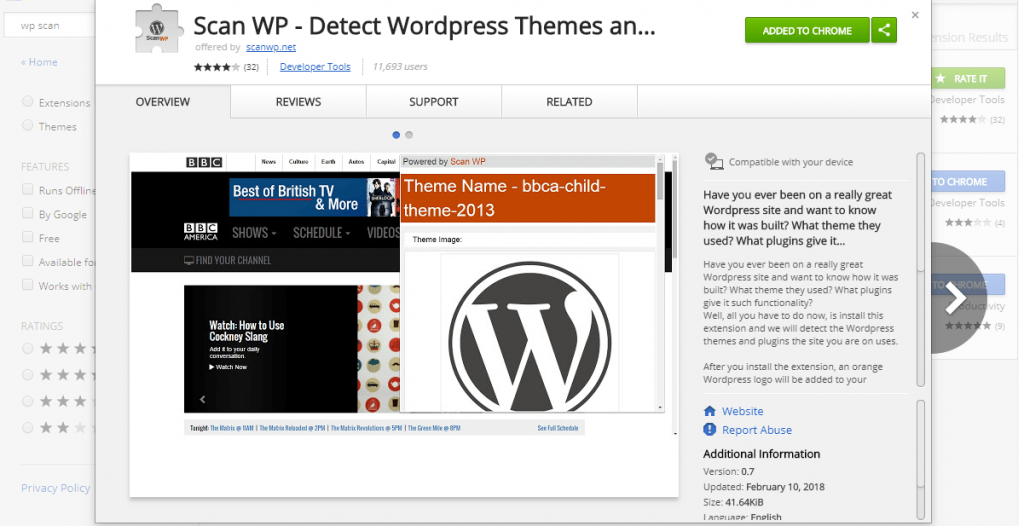This screenshot has width=1024, height=526.
Task: Click the green share icon button
Action: (884, 30)
